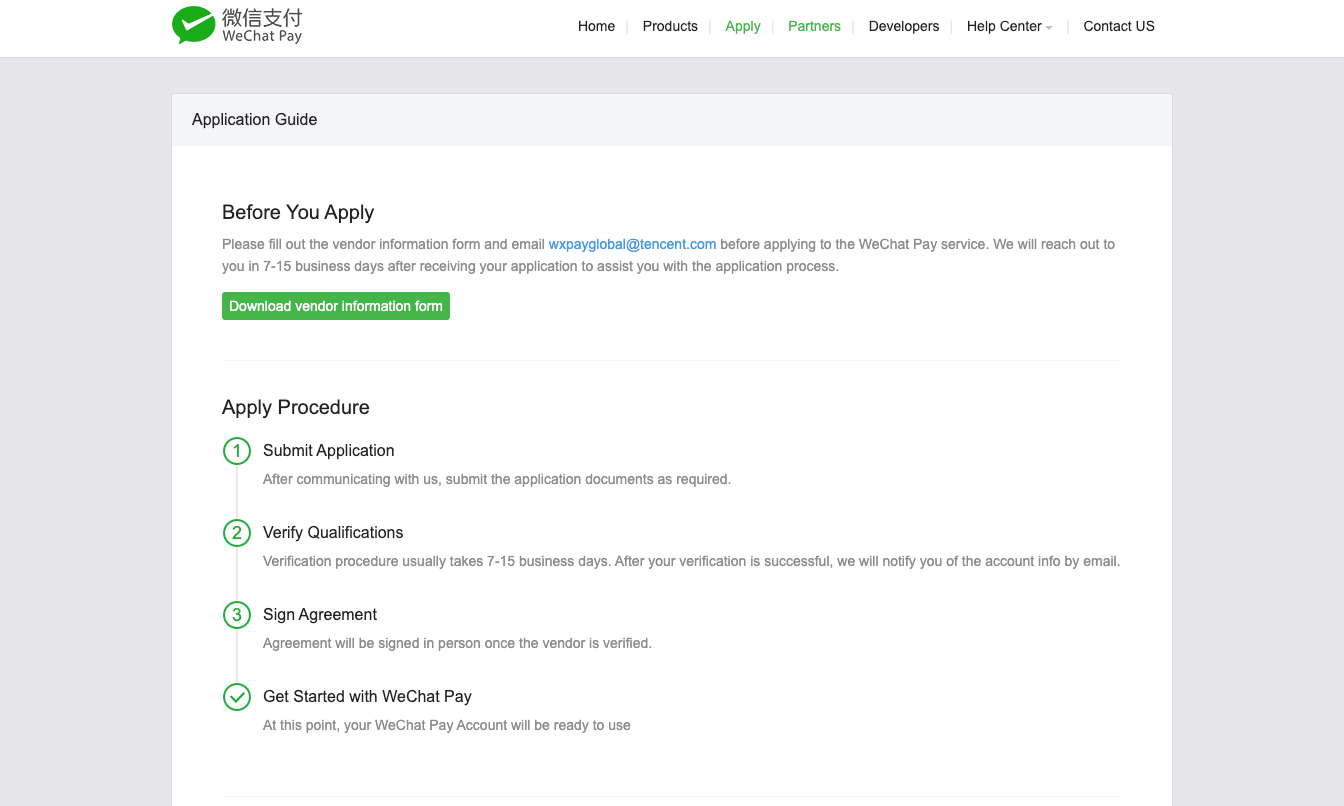Screen dimensions: 1344x806
Task: Select the Verify Qualifications step title
Action: [333, 533]
